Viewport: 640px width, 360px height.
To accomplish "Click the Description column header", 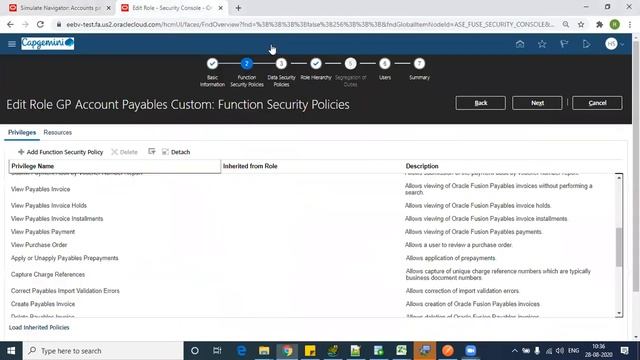I will click(422, 166).
